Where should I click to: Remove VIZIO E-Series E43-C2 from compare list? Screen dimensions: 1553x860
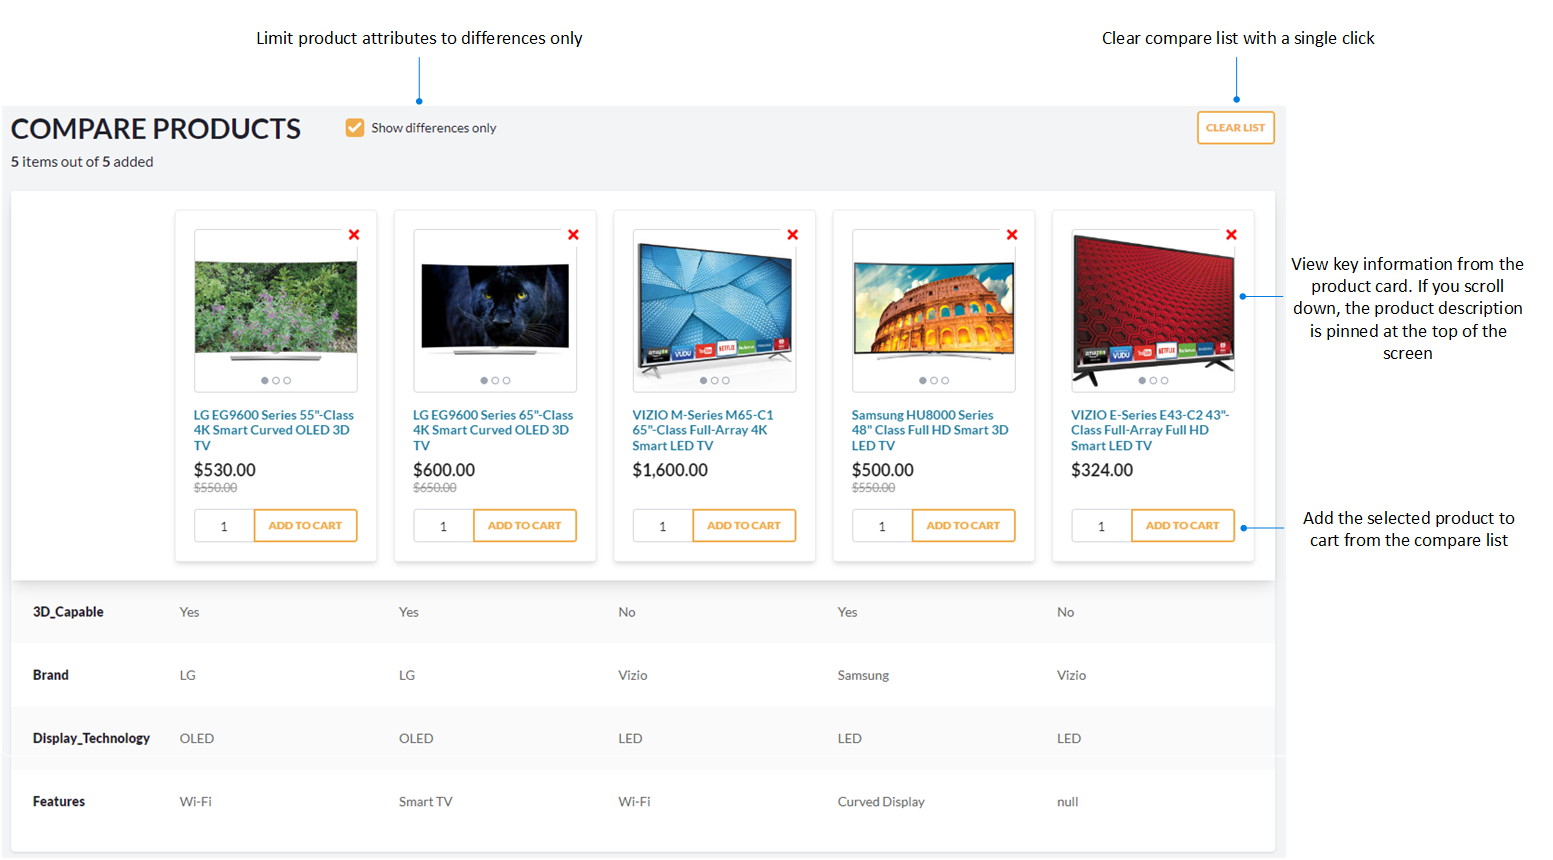click(x=1231, y=235)
